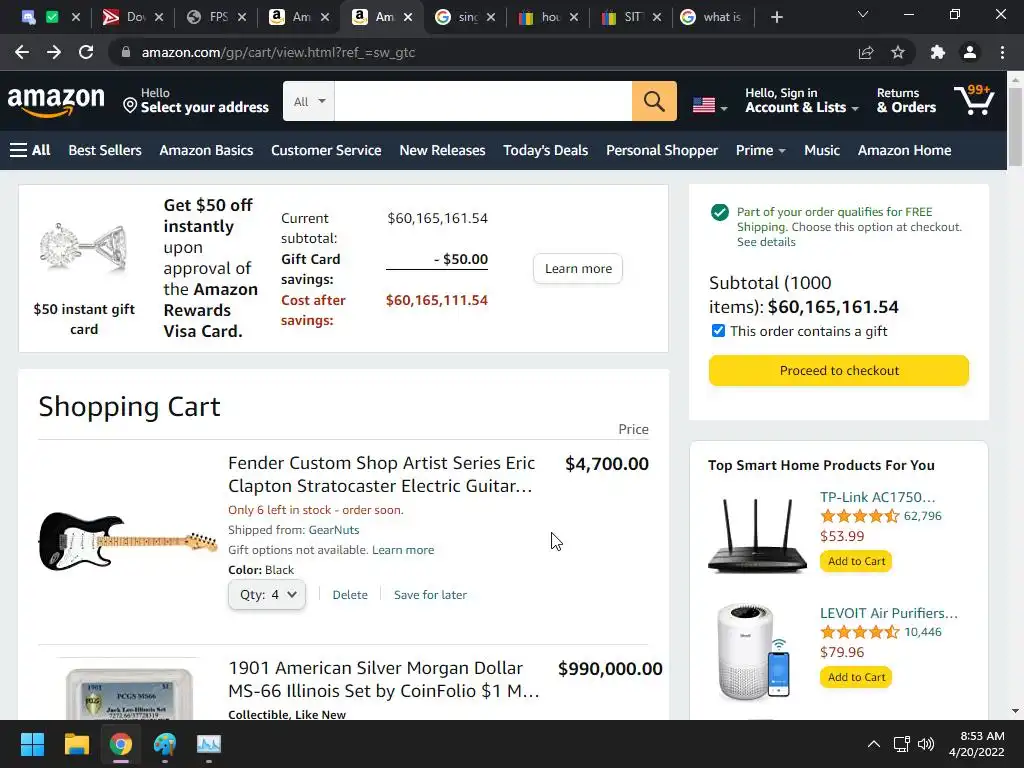Bookmark this page with the star icon
This screenshot has width=1024, height=768.
(x=898, y=52)
